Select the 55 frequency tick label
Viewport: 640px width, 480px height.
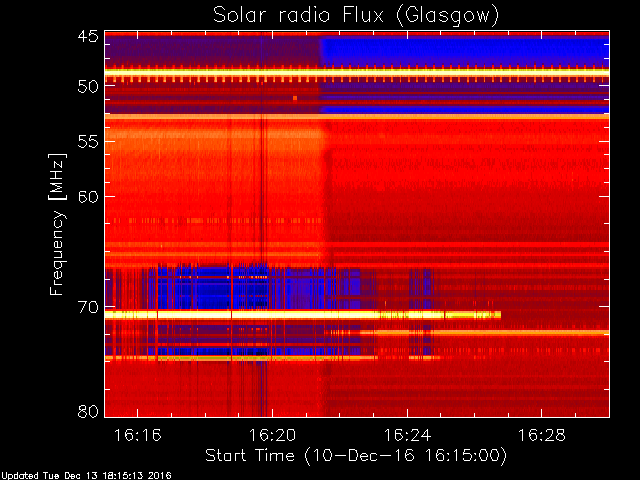pyautogui.click(x=88, y=142)
